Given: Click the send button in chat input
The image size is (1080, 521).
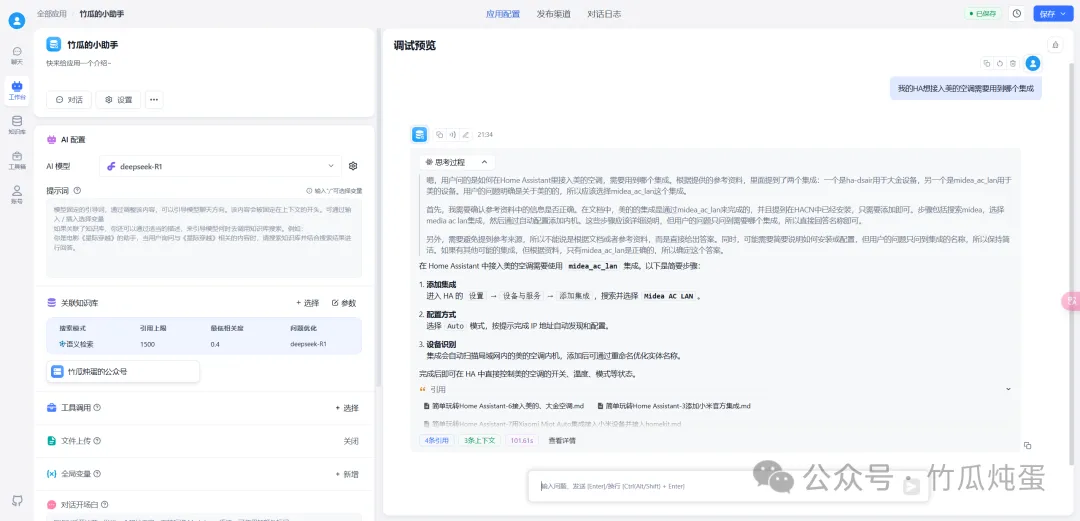Looking at the screenshot, I should point(911,486).
